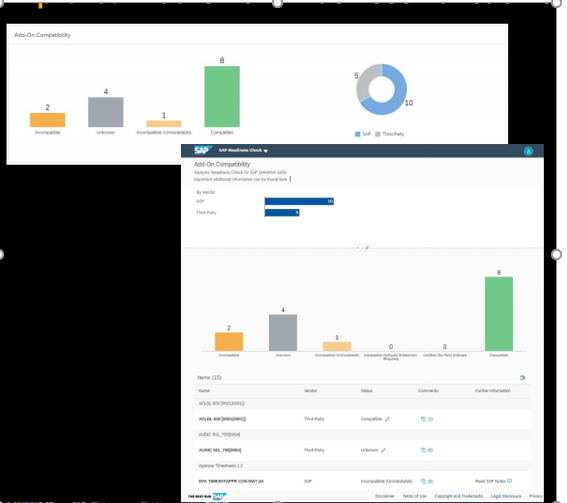This screenshot has height=503, width=567.
Task: Click the green Compatible bar in top card
Action: click(x=222, y=97)
